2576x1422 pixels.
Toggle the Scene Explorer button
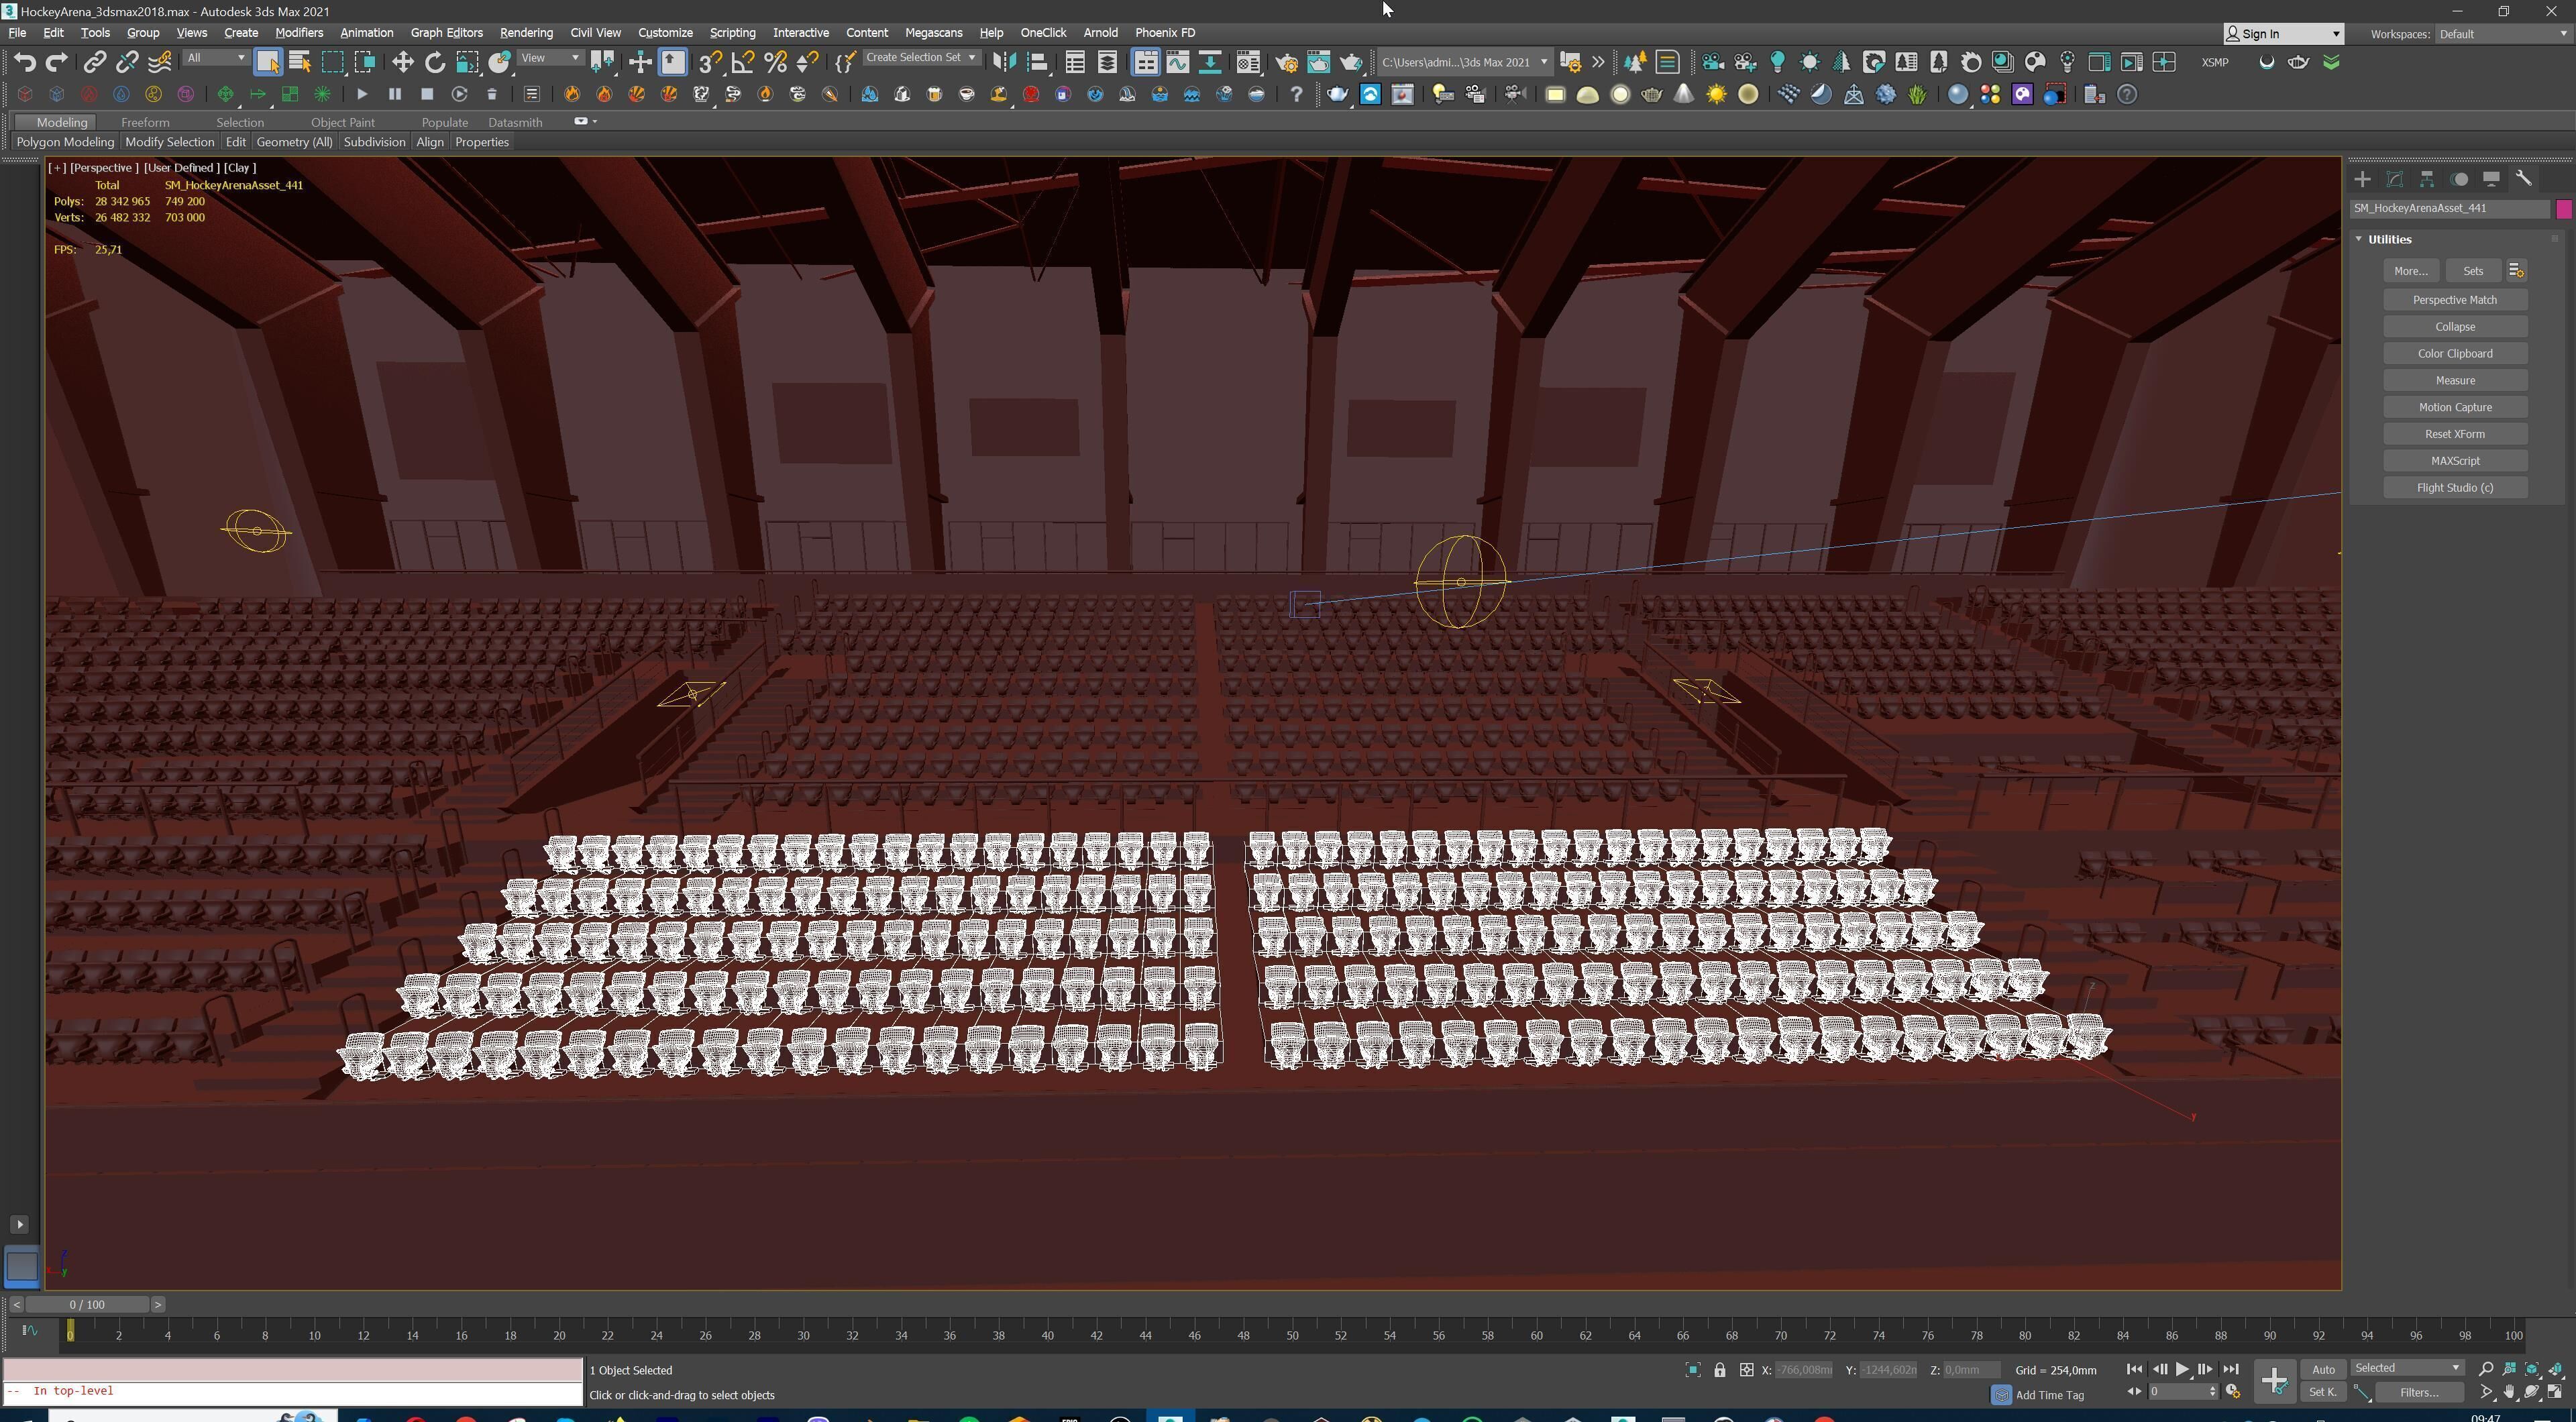coord(1075,62)
